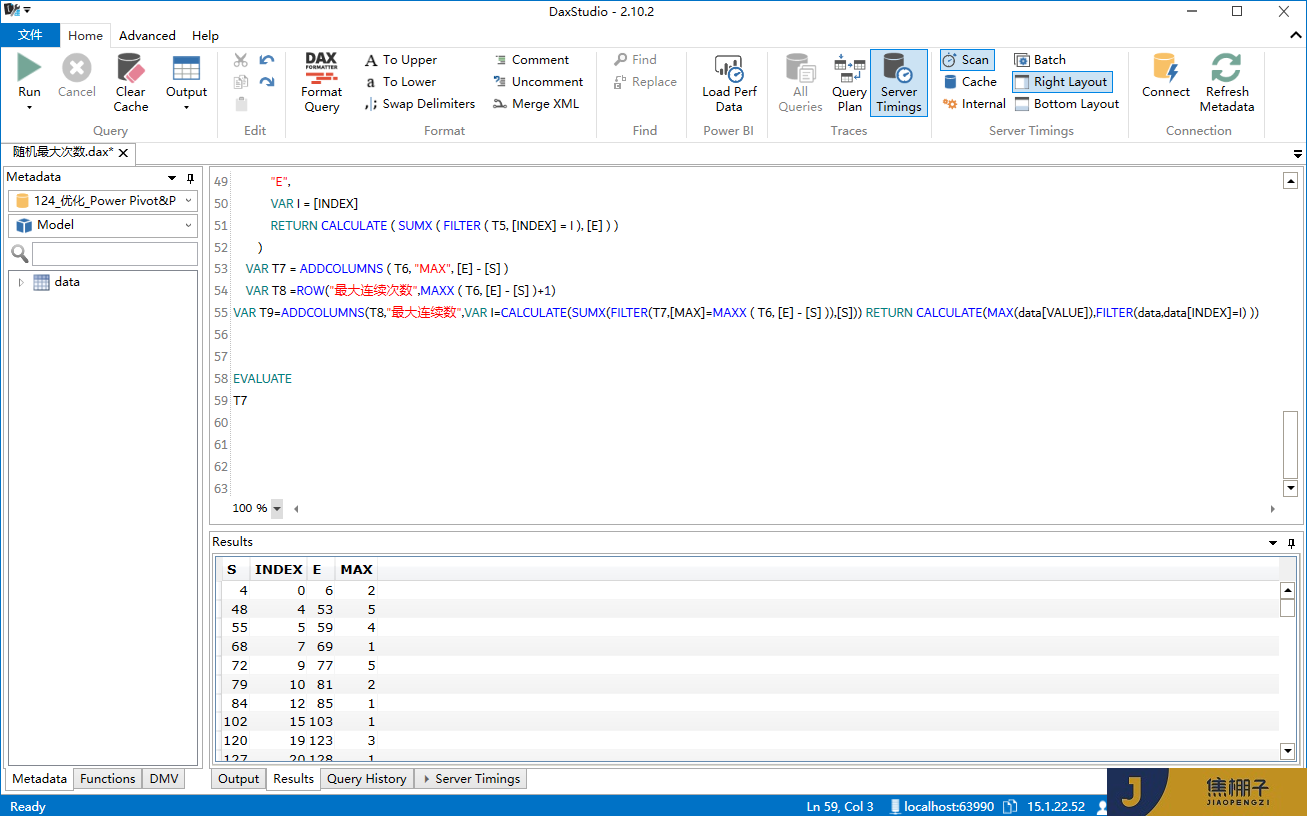Comment the selected lines
The width and height of the screenshot is (1307, 816).
click(531, 60)
